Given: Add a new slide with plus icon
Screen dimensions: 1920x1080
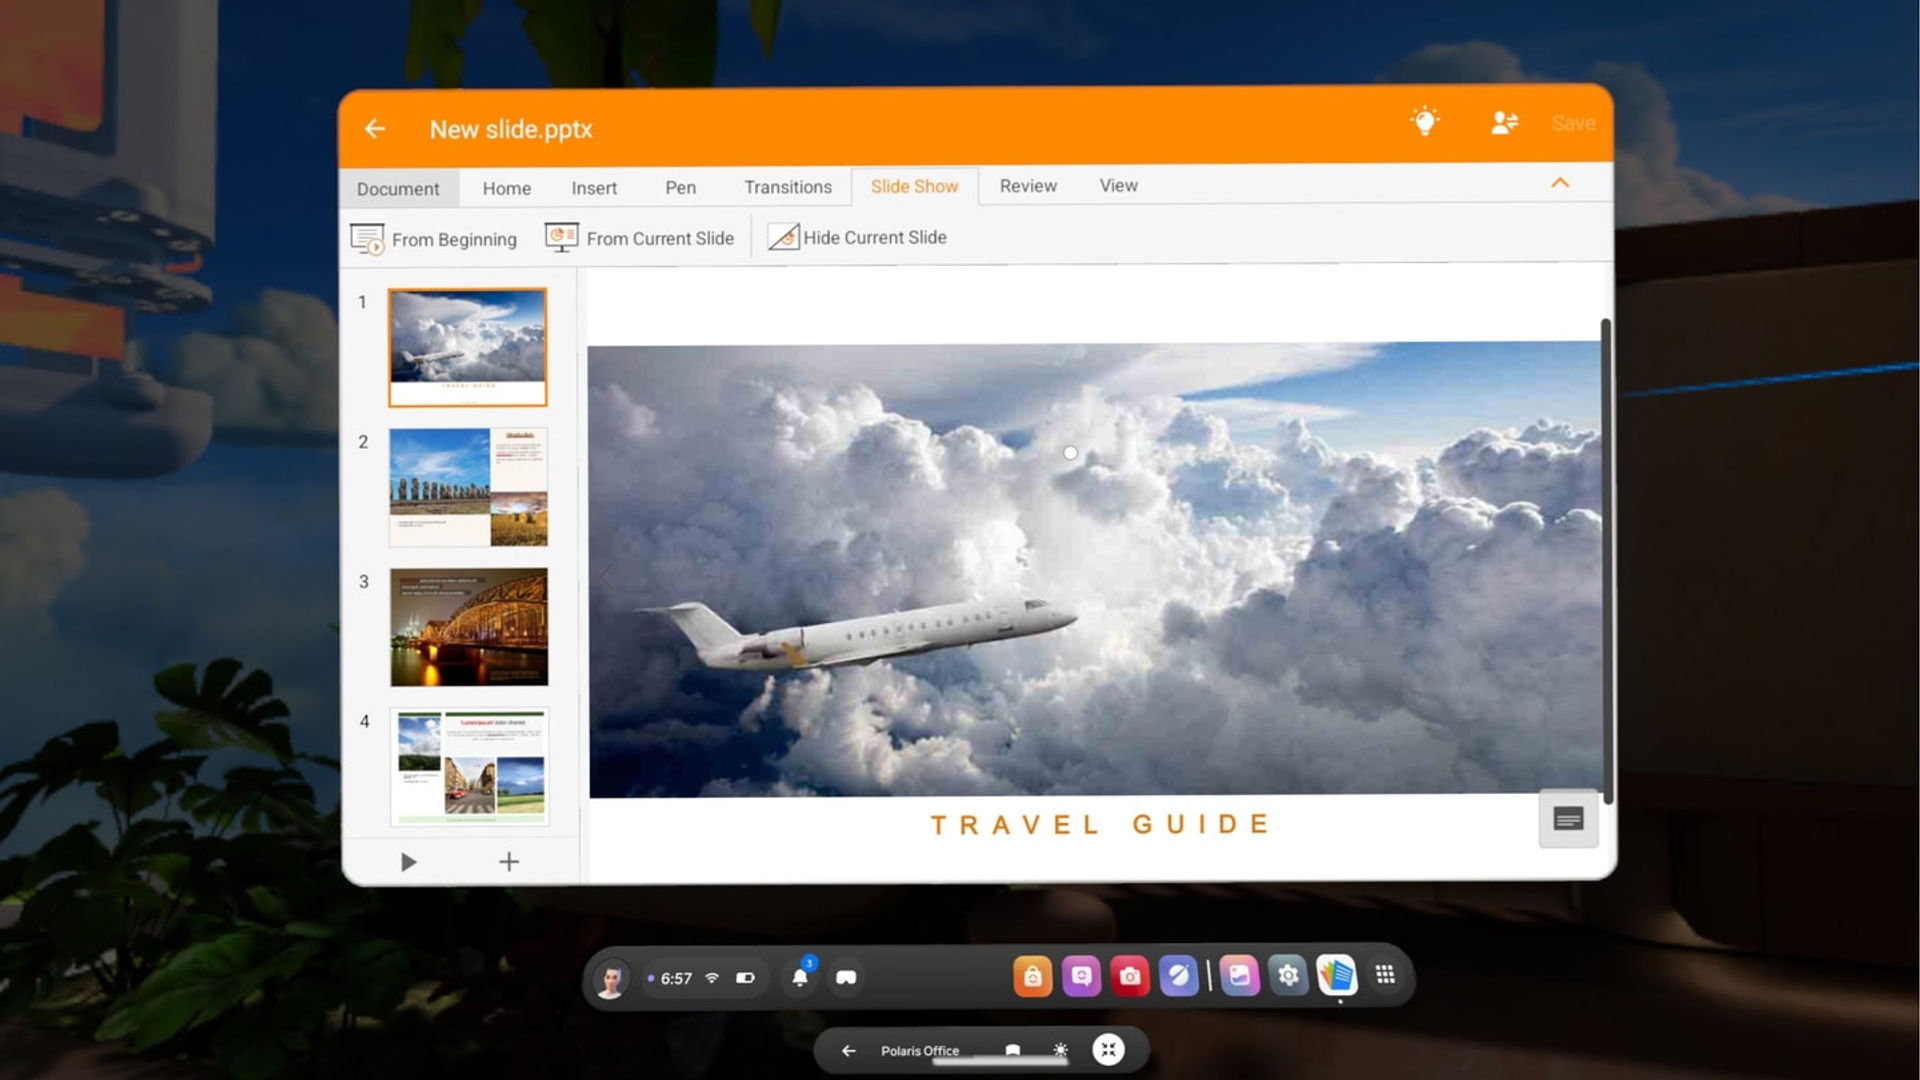Looking at the screenshot, I should click(509, 862).
